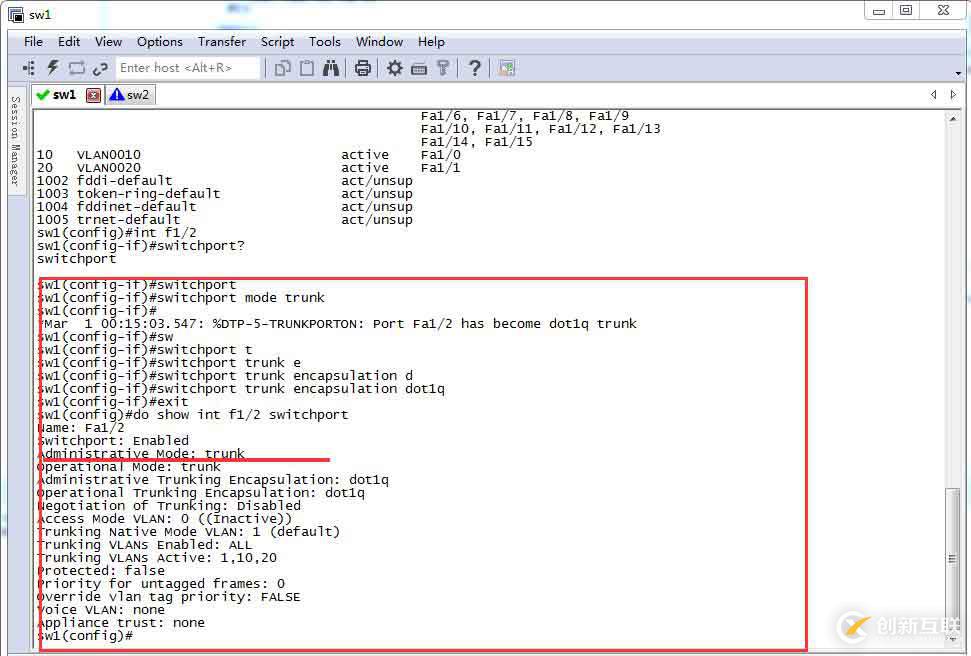The height and width of the screenshot is (656, 971).
Task: Click the last 'sw1(config)#' prompt
Action: click(x=85, y=636)
